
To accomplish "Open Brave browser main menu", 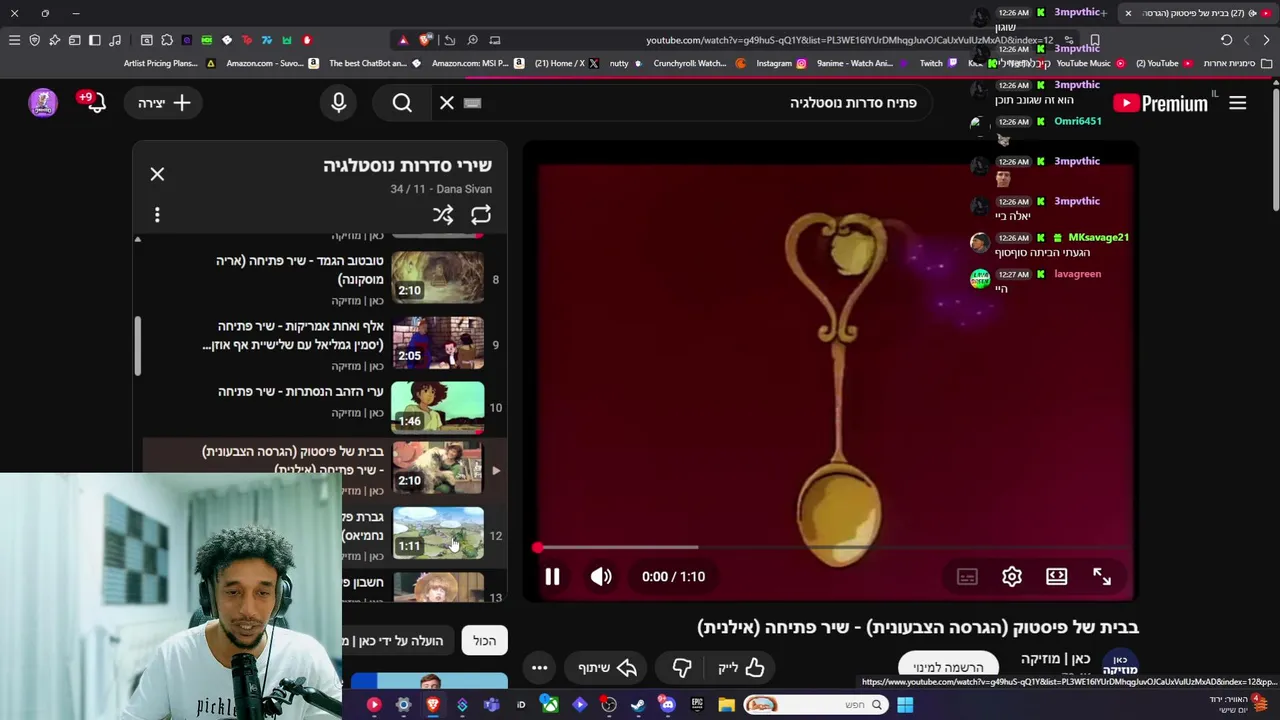I will coord(14,40).
